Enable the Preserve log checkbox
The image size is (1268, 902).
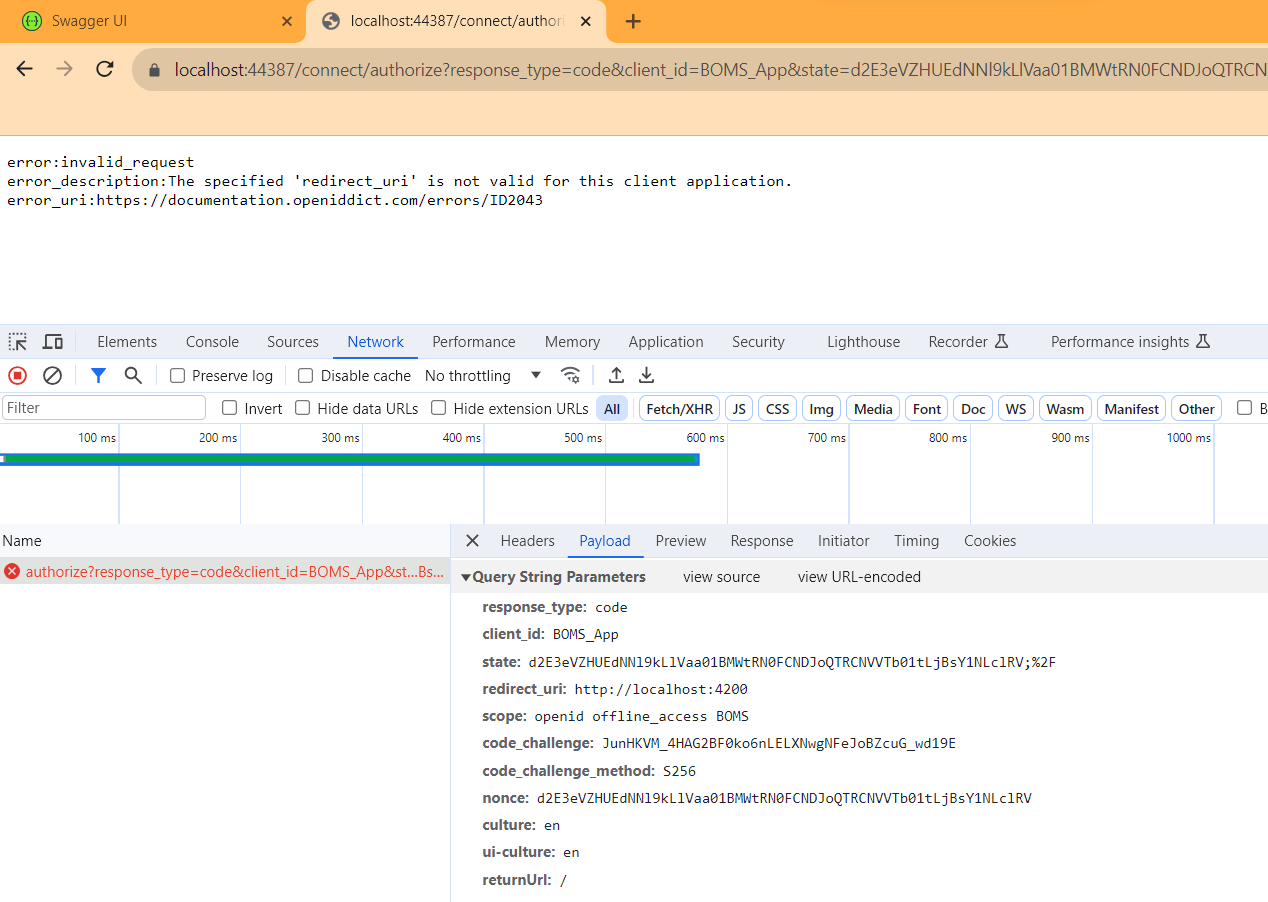pos(178,376)
